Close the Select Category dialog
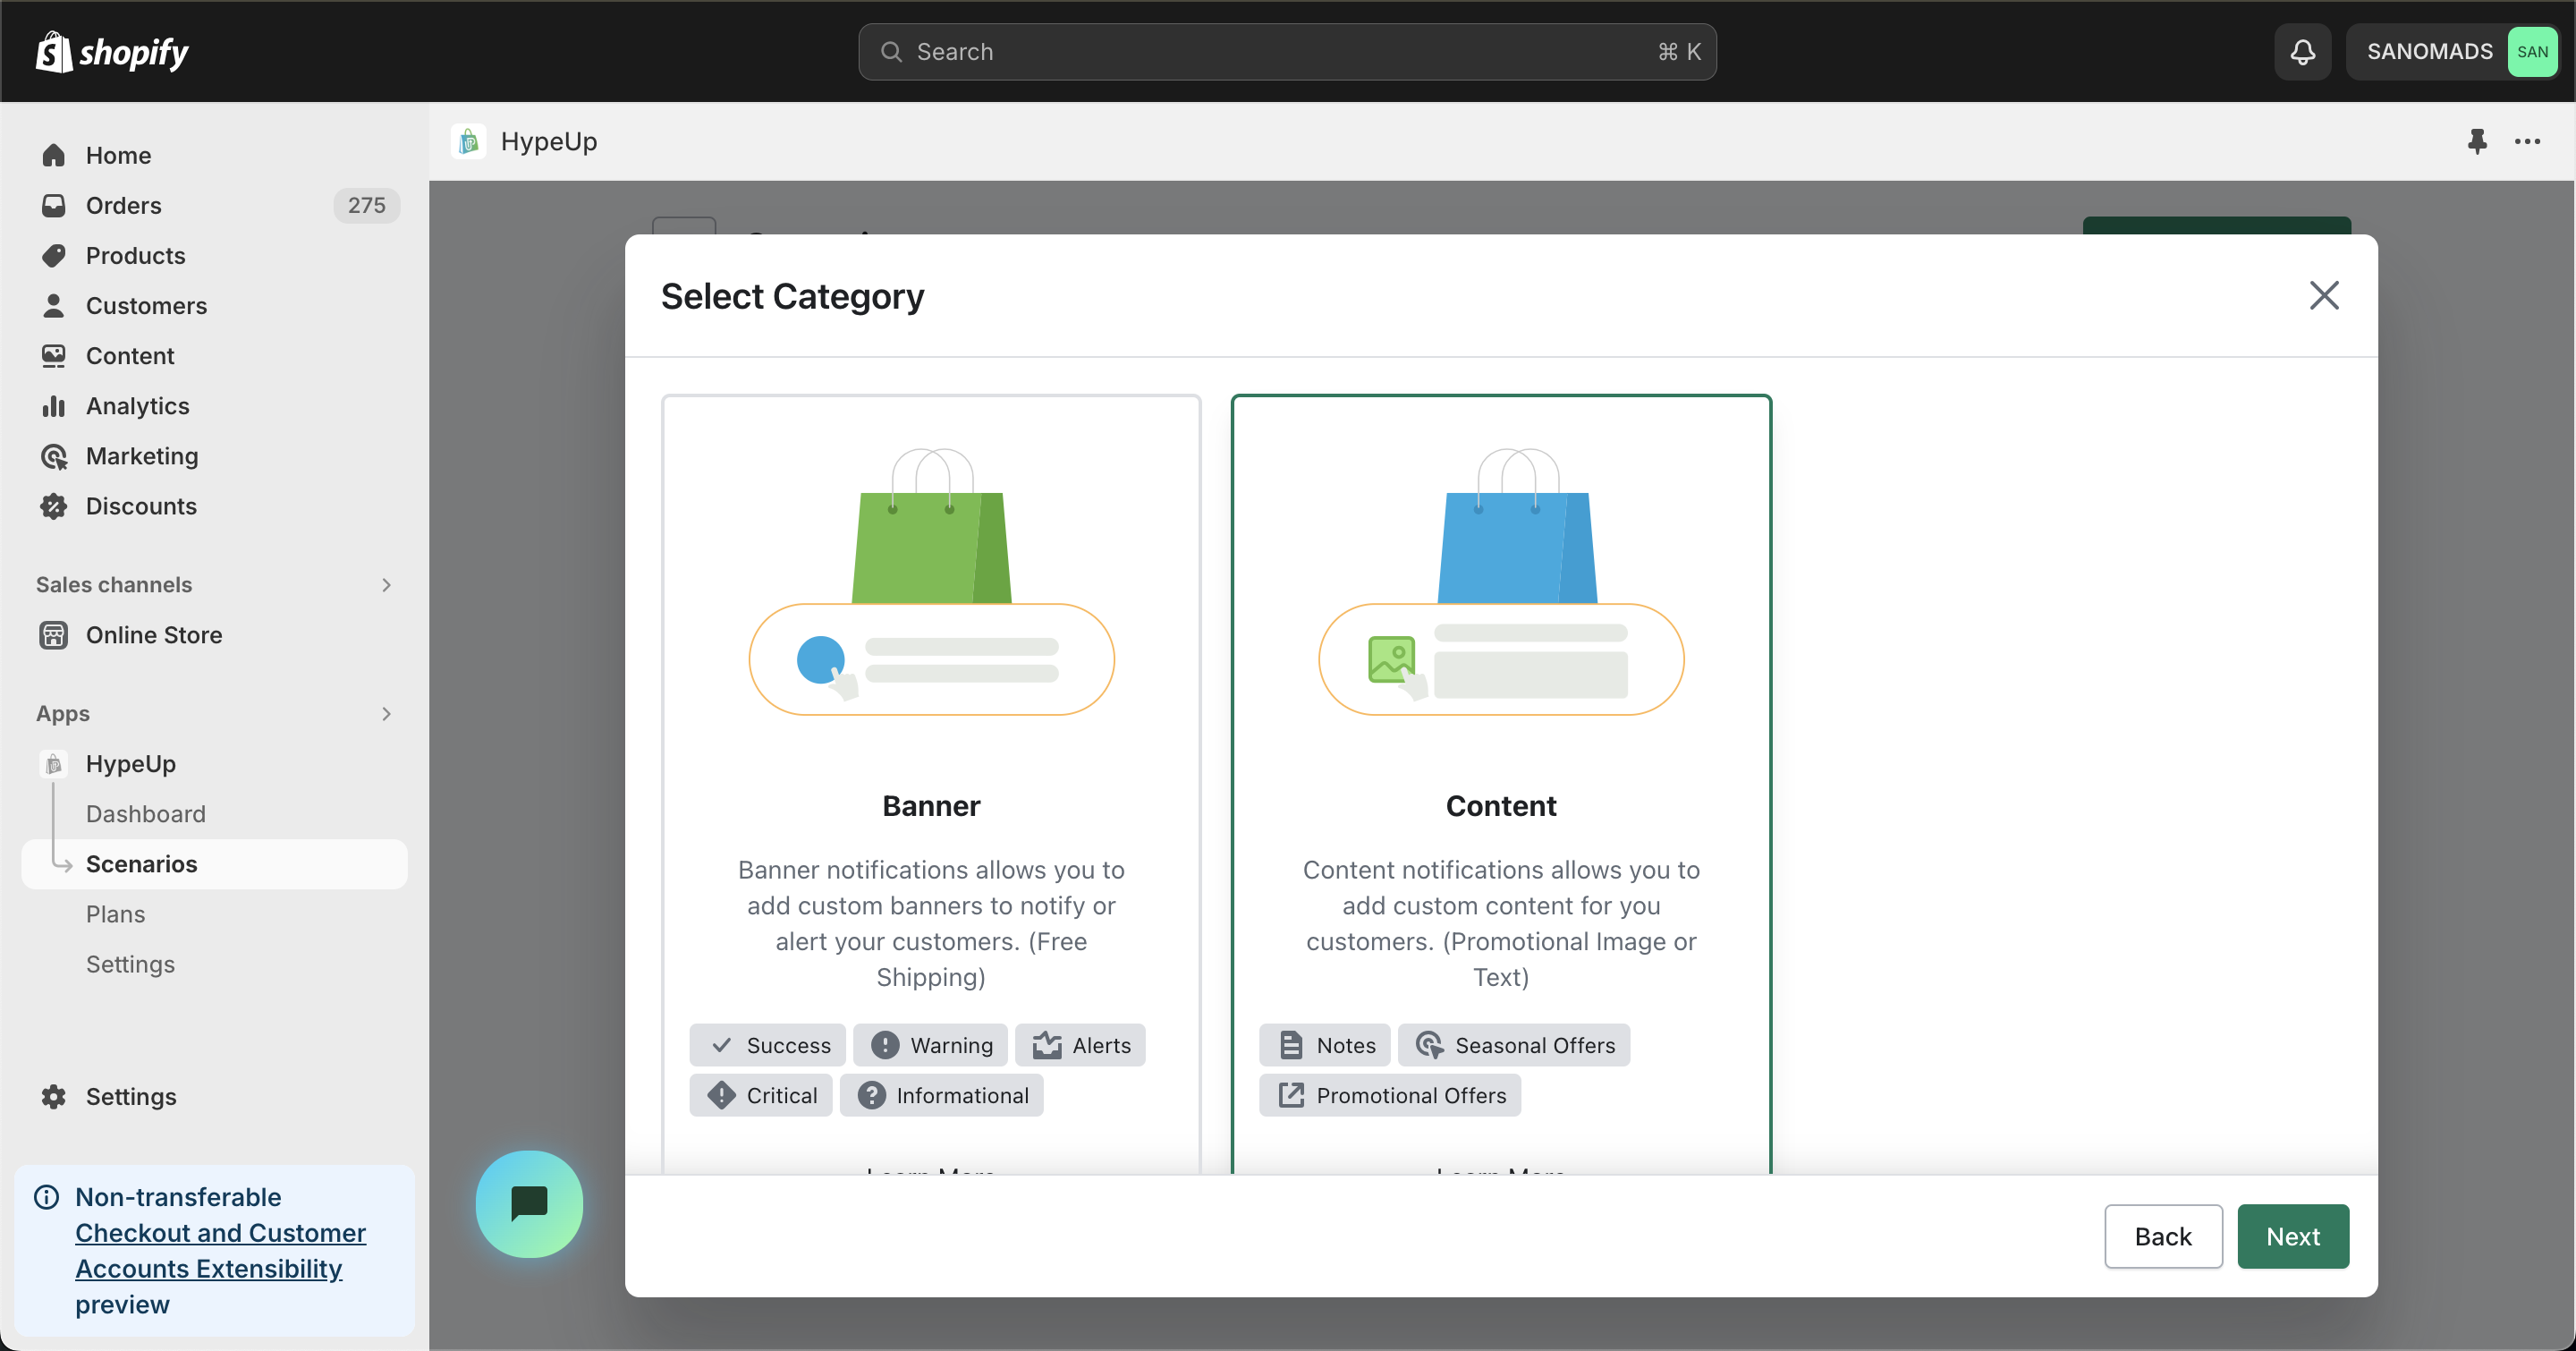 point(2323,295)
